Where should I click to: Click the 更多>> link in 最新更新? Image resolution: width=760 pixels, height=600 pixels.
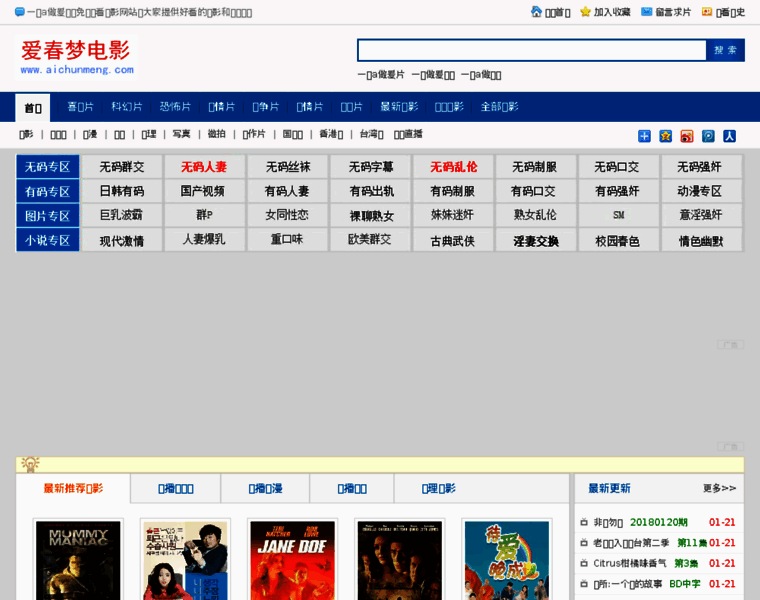[x=719, y=488]
